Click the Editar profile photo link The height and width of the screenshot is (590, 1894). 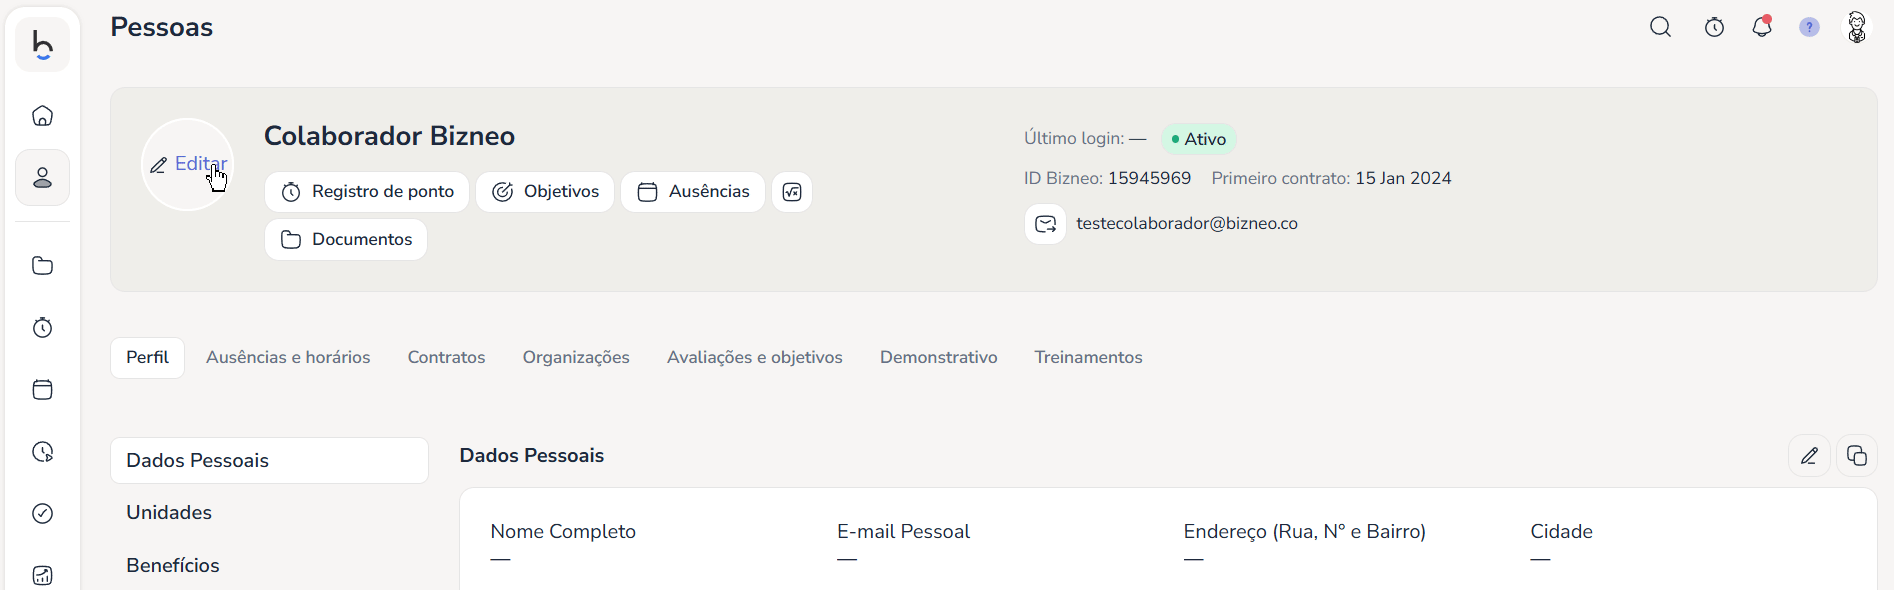(189, 164)
